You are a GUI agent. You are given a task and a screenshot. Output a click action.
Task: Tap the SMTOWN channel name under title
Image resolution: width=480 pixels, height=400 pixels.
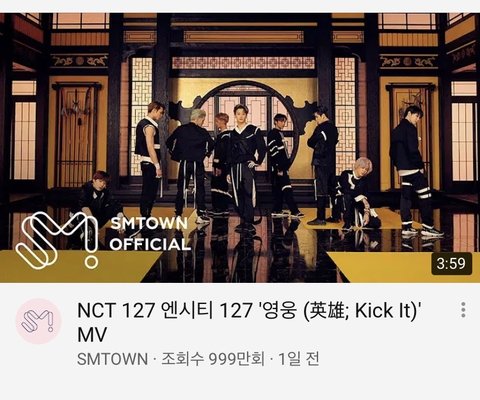click(x=112, y=359)
